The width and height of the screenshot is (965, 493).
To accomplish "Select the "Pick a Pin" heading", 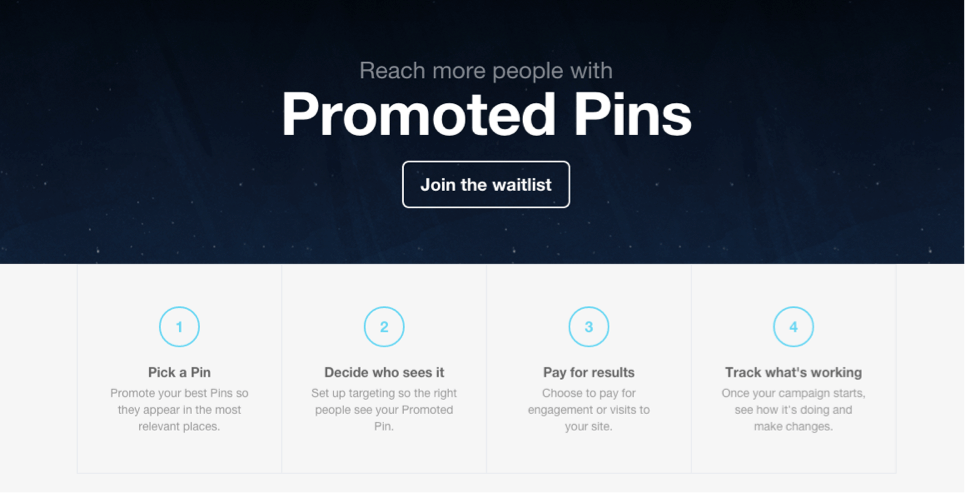I will 179,373.
